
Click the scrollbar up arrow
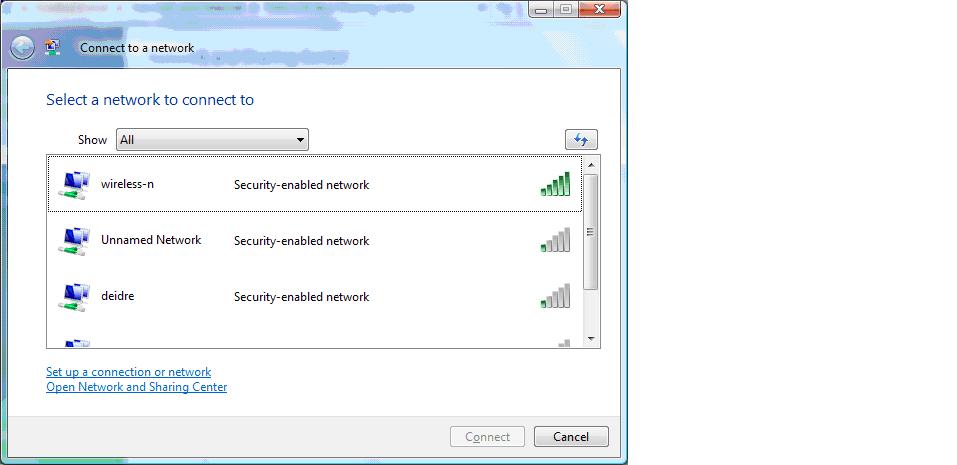coord(591,165)
